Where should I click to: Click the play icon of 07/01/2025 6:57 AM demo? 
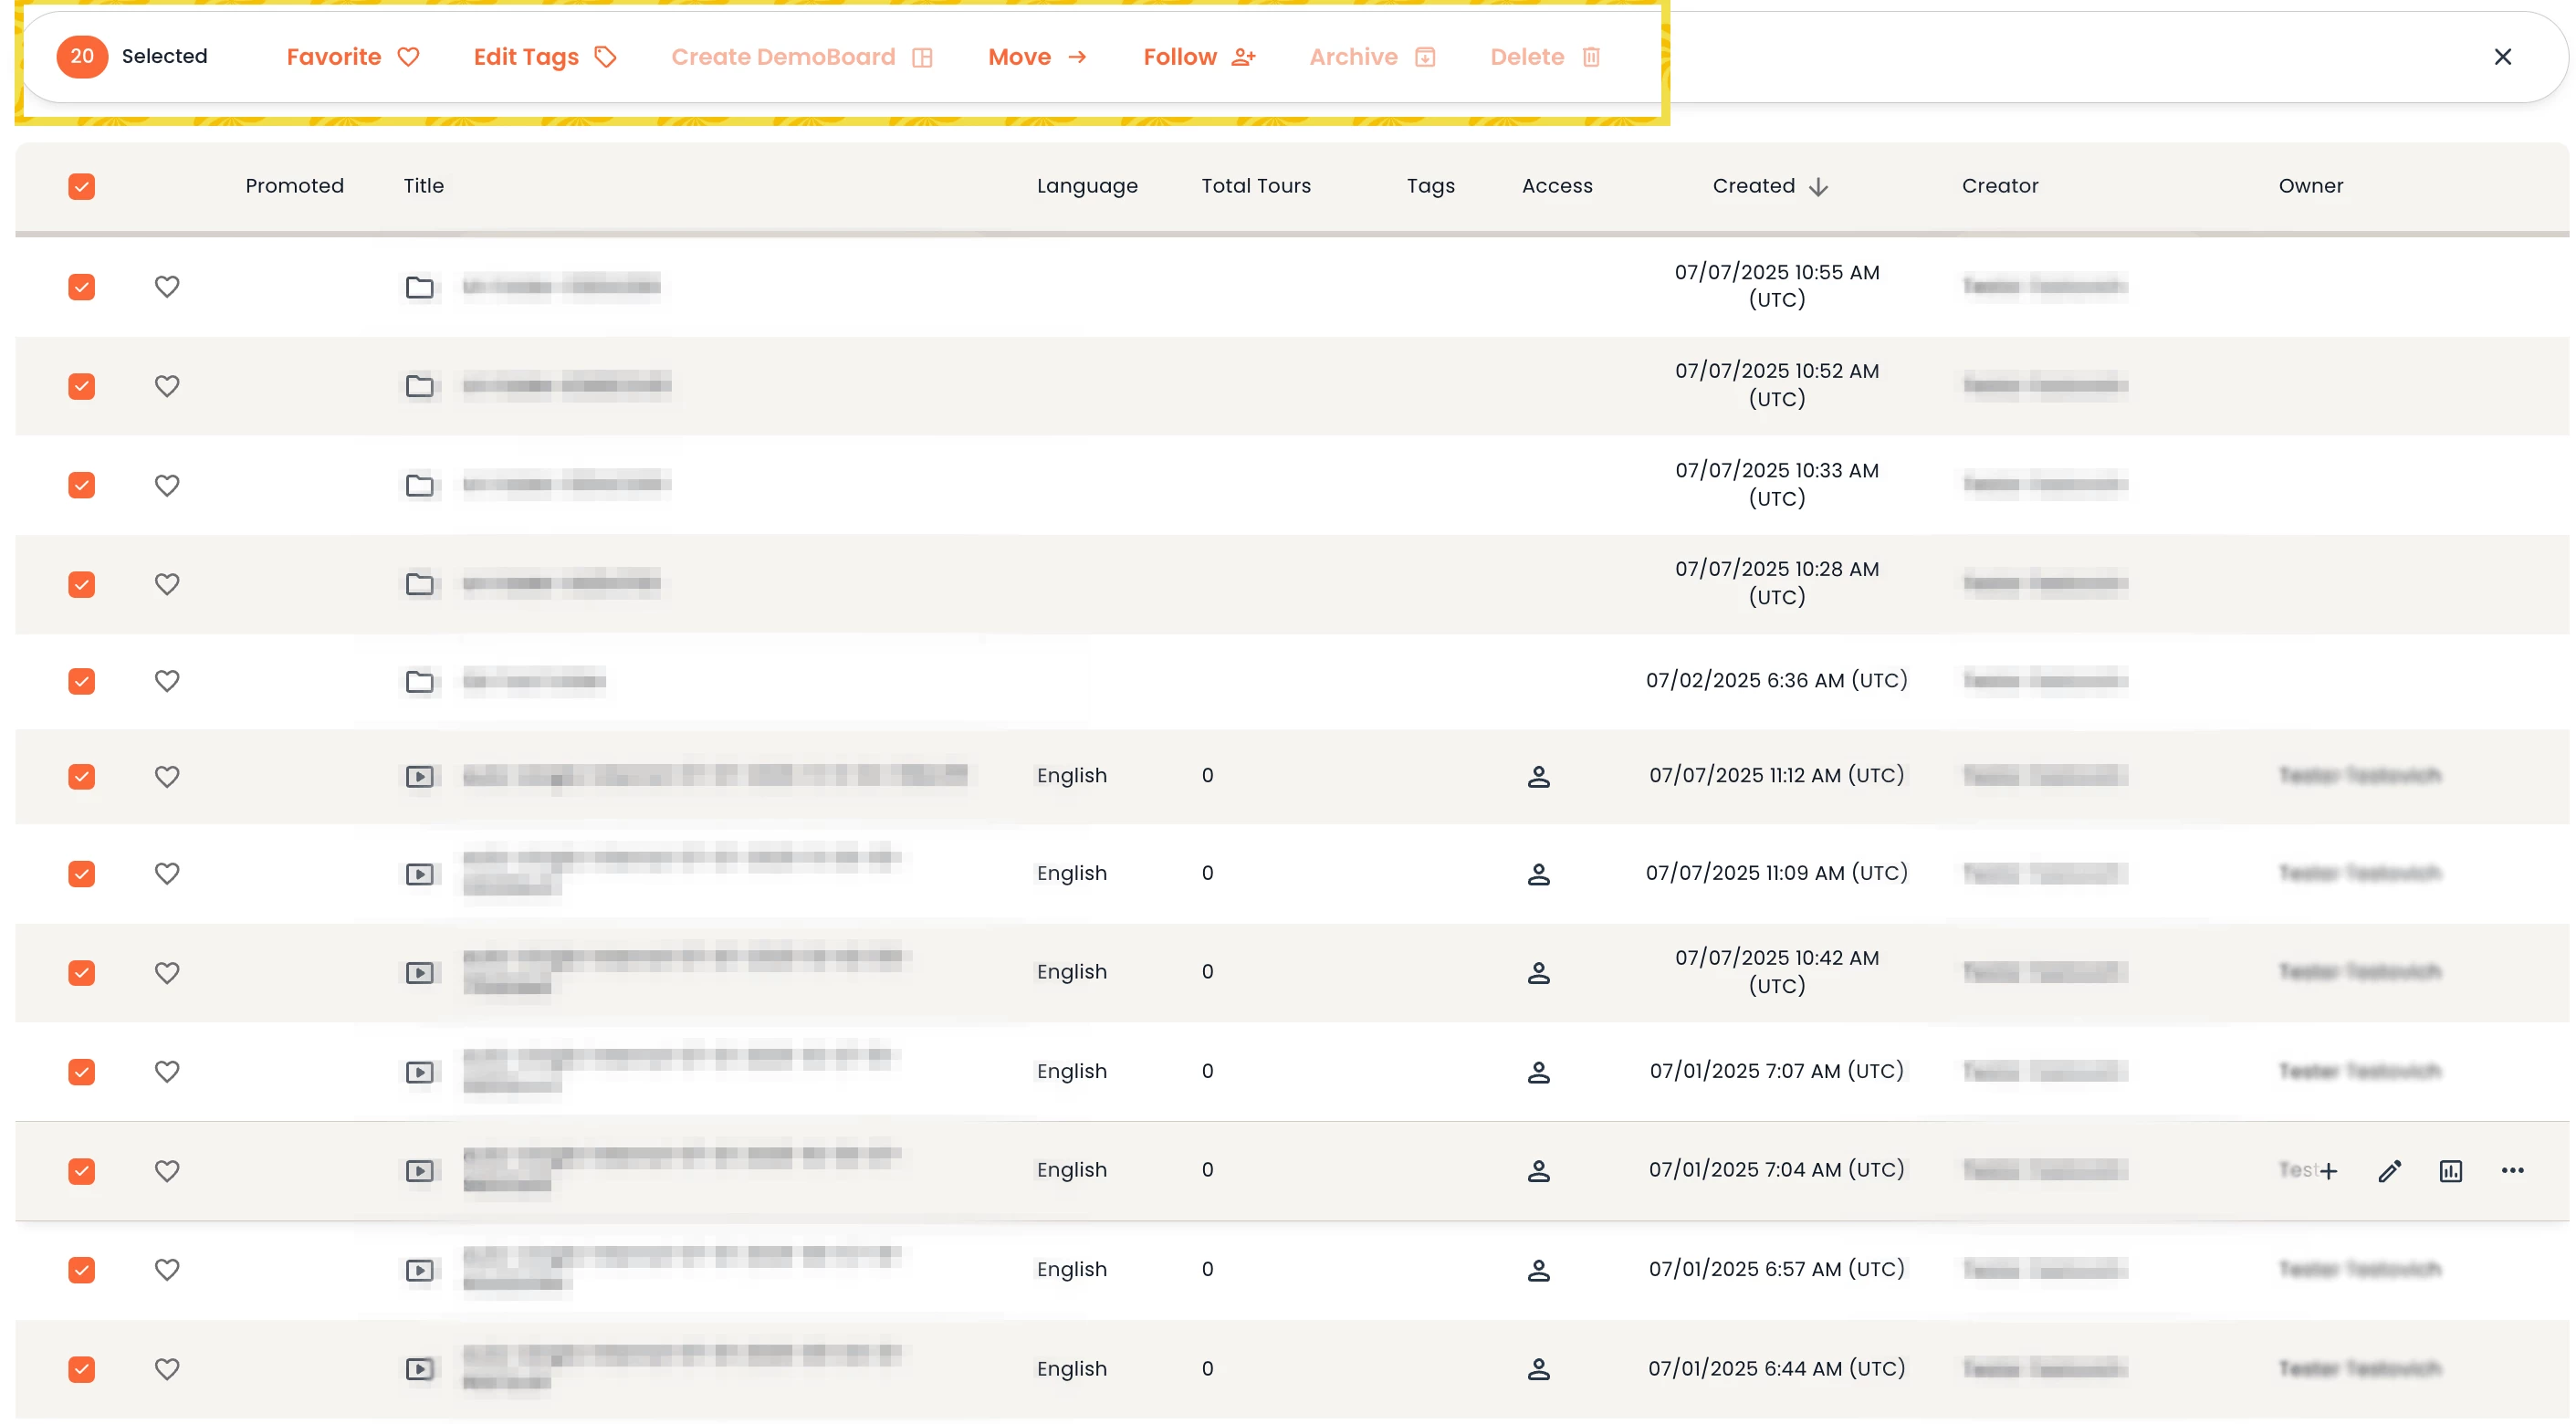(x=420, y=1270)
